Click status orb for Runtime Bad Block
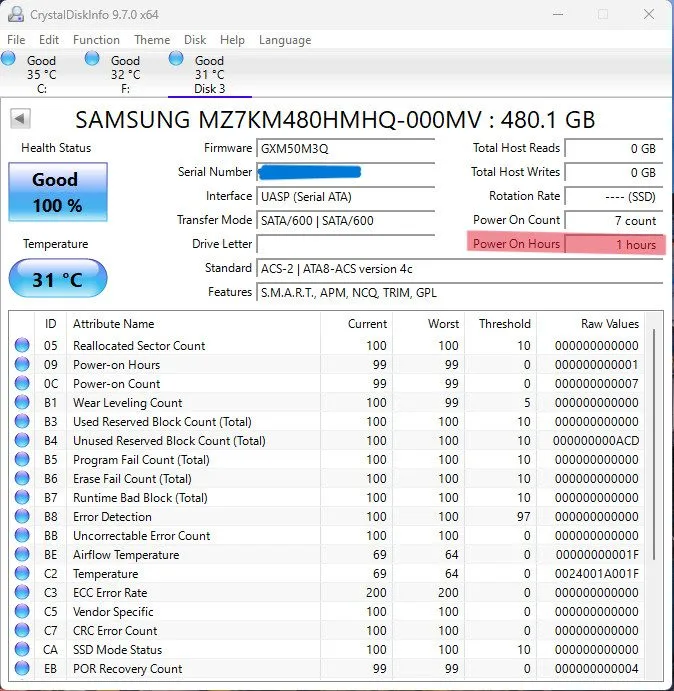 point(22,497)
